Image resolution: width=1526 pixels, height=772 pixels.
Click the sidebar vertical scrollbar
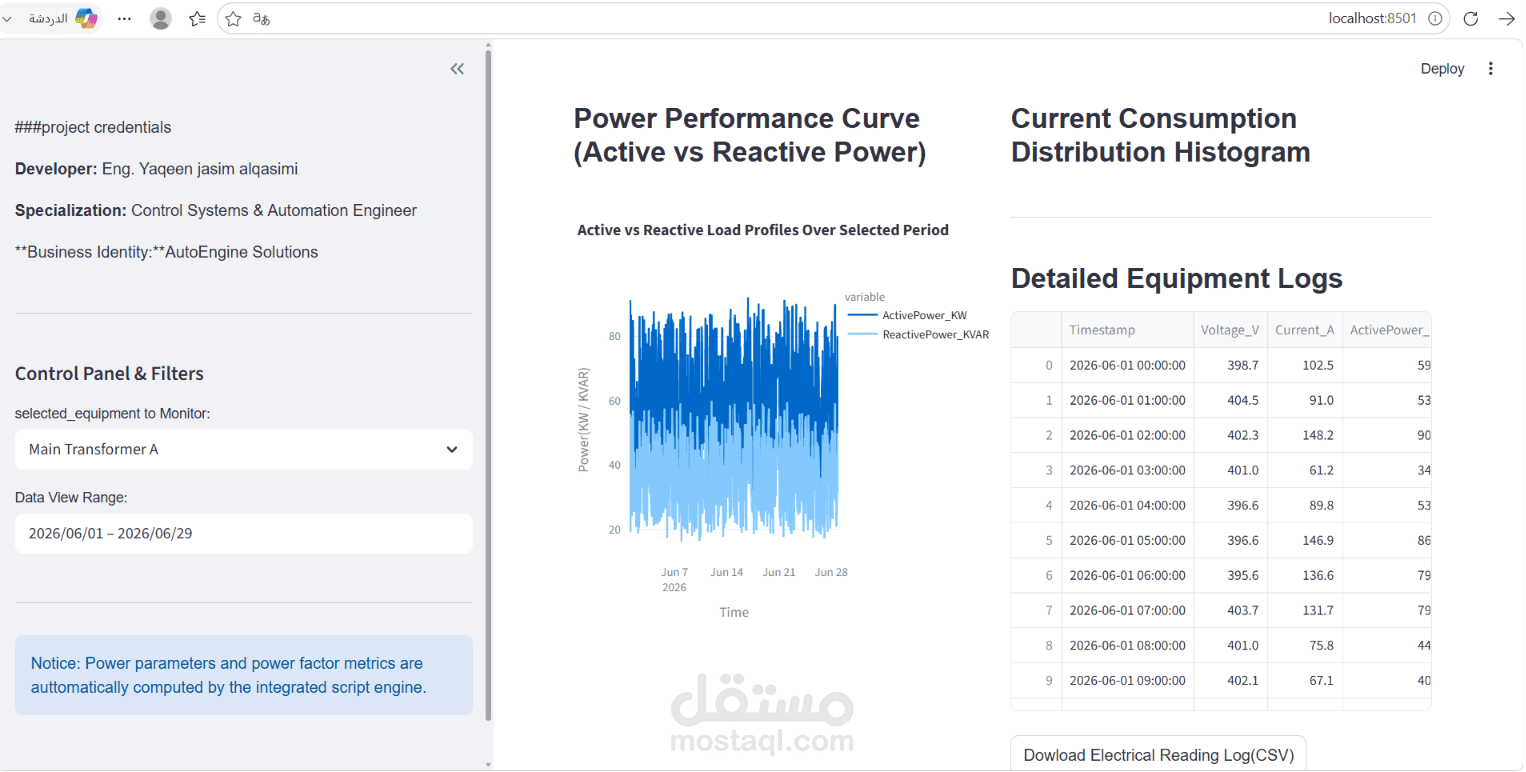[x=488, y=385]
